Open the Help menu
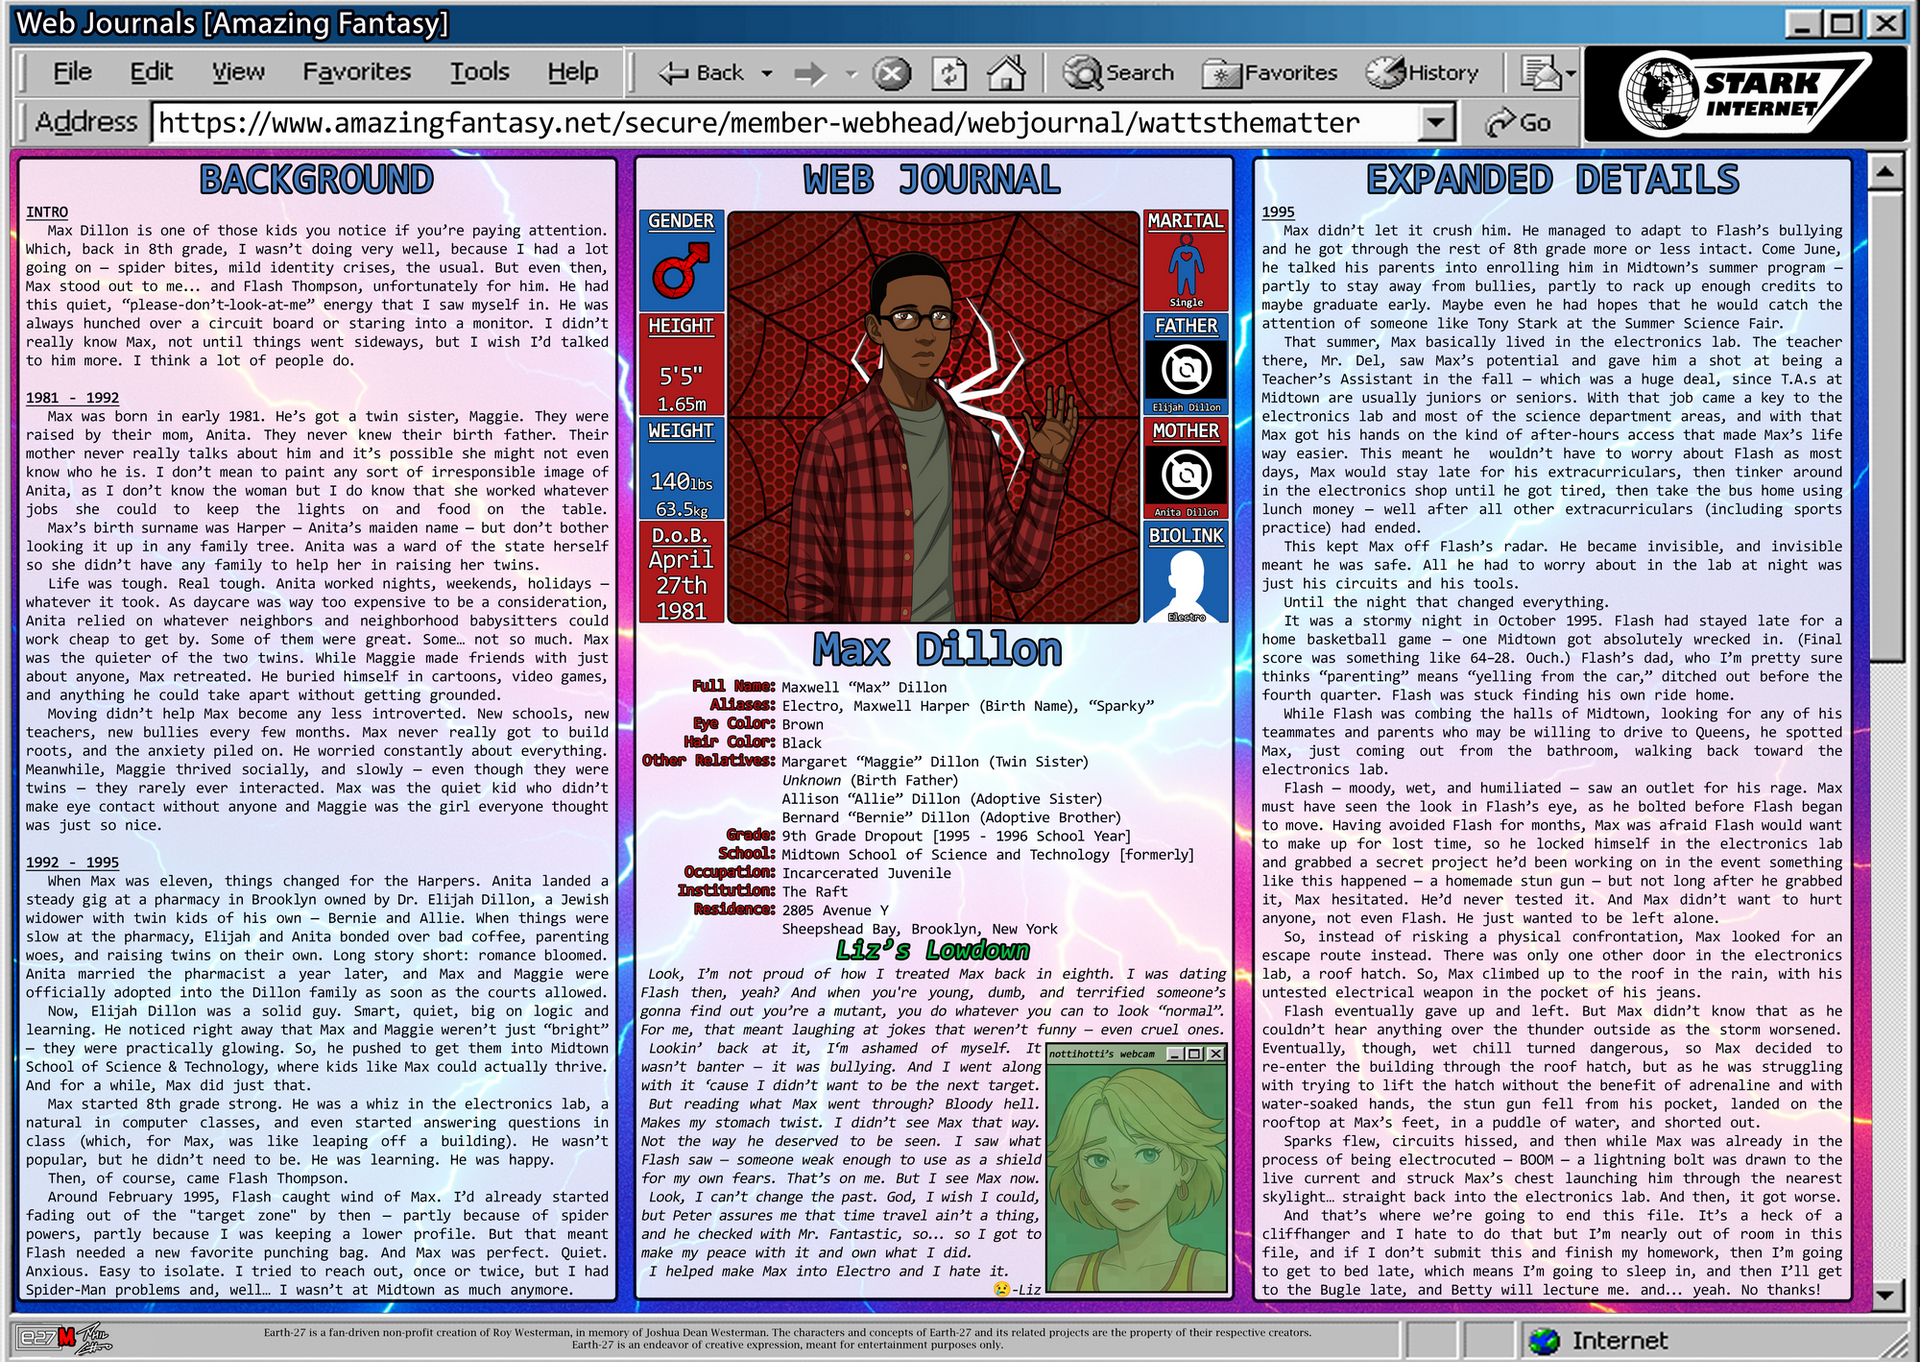Image resolution: width=1920 pixels, height=1362 pixels. (572, 72)
